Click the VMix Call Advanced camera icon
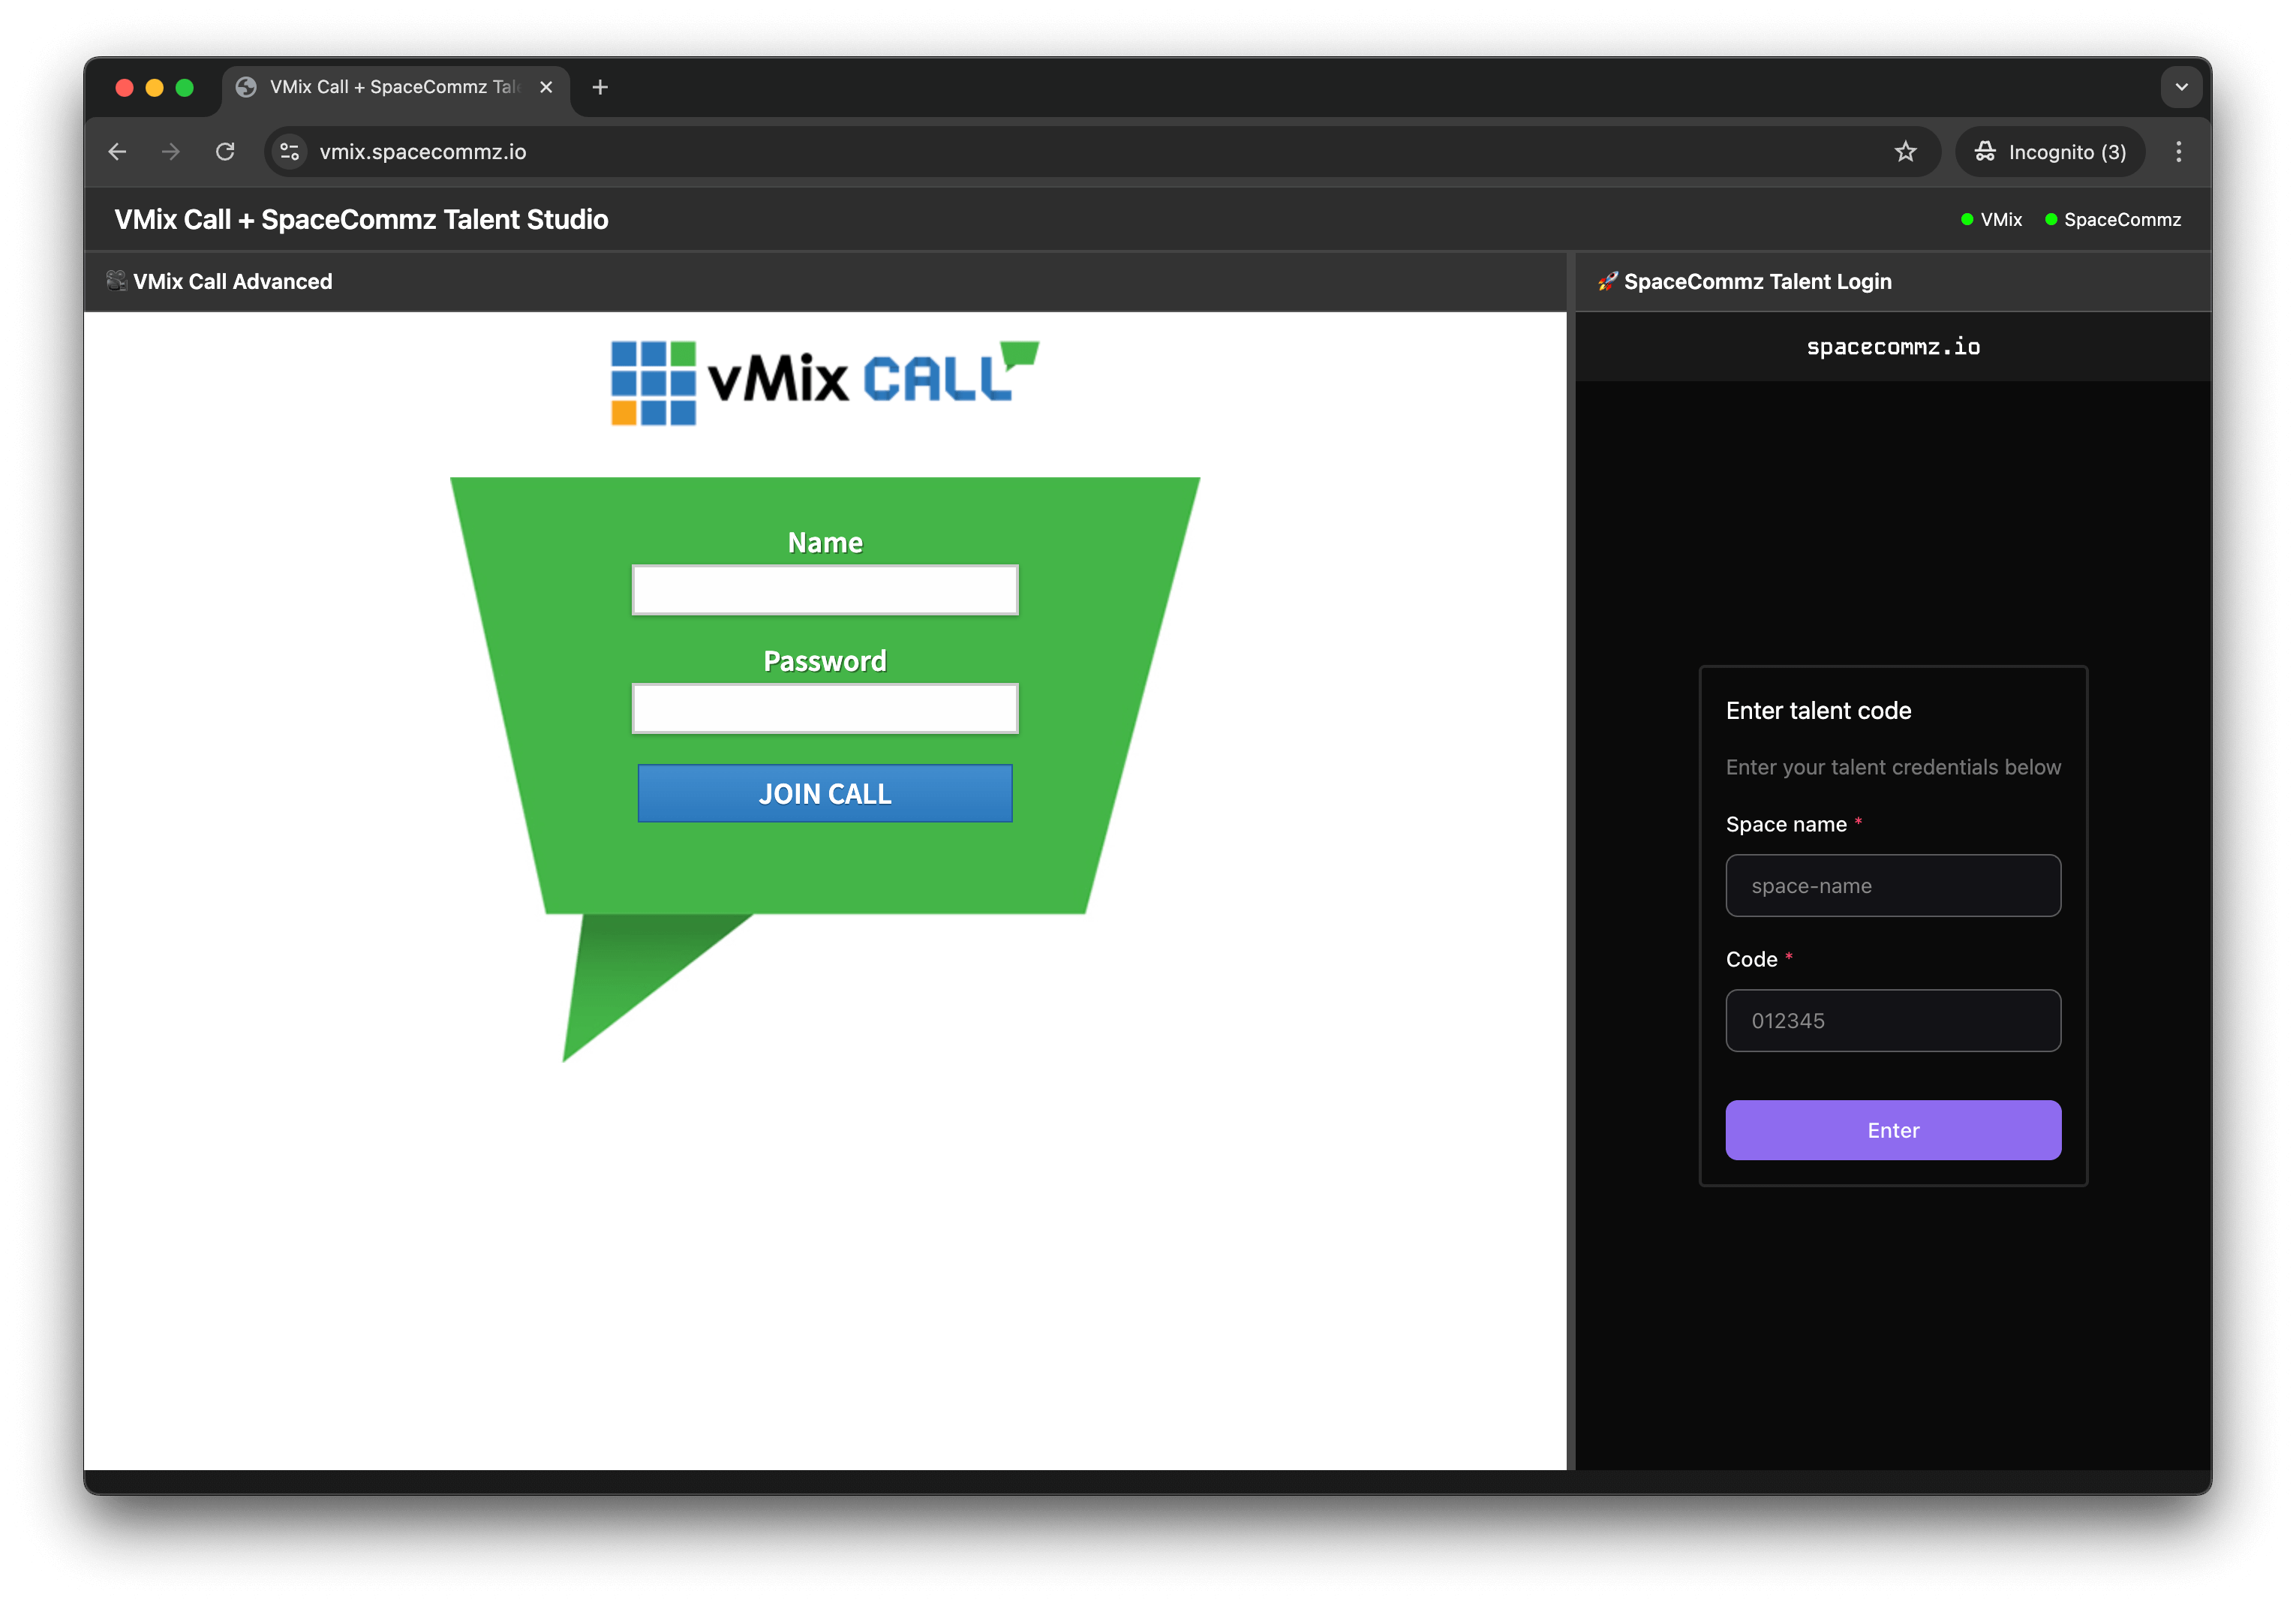This screenshot has width=2296, height=1606. tap(116, 281)
